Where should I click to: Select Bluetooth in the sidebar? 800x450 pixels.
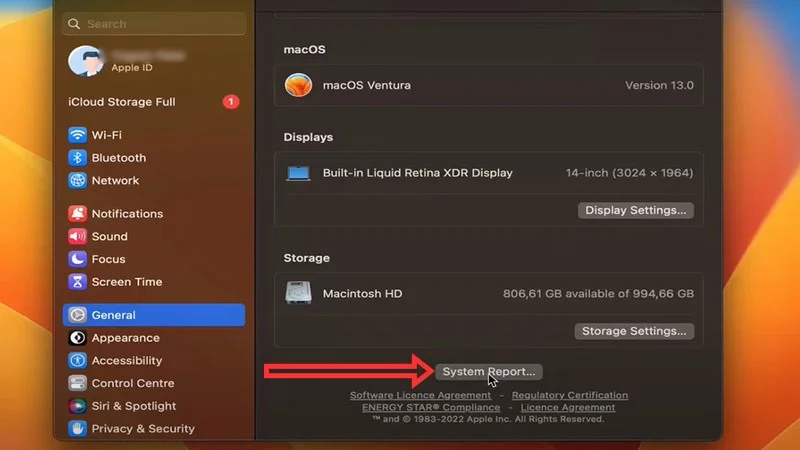click(119, 158)
